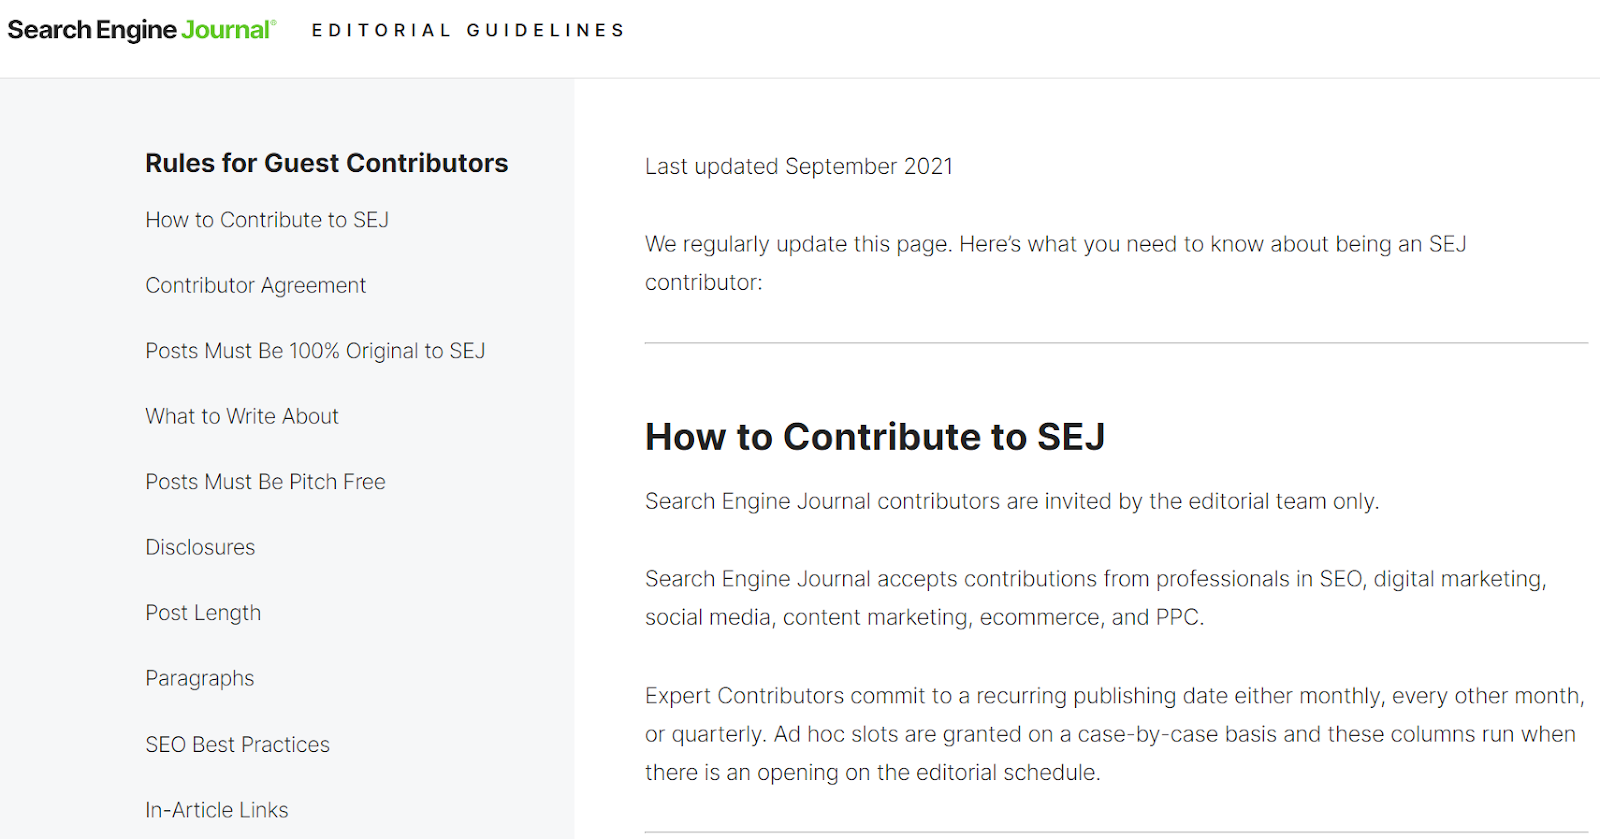Open the In-Article Links sidebar item
Viewport: 1600px width, 839px height.
point(216,810)
